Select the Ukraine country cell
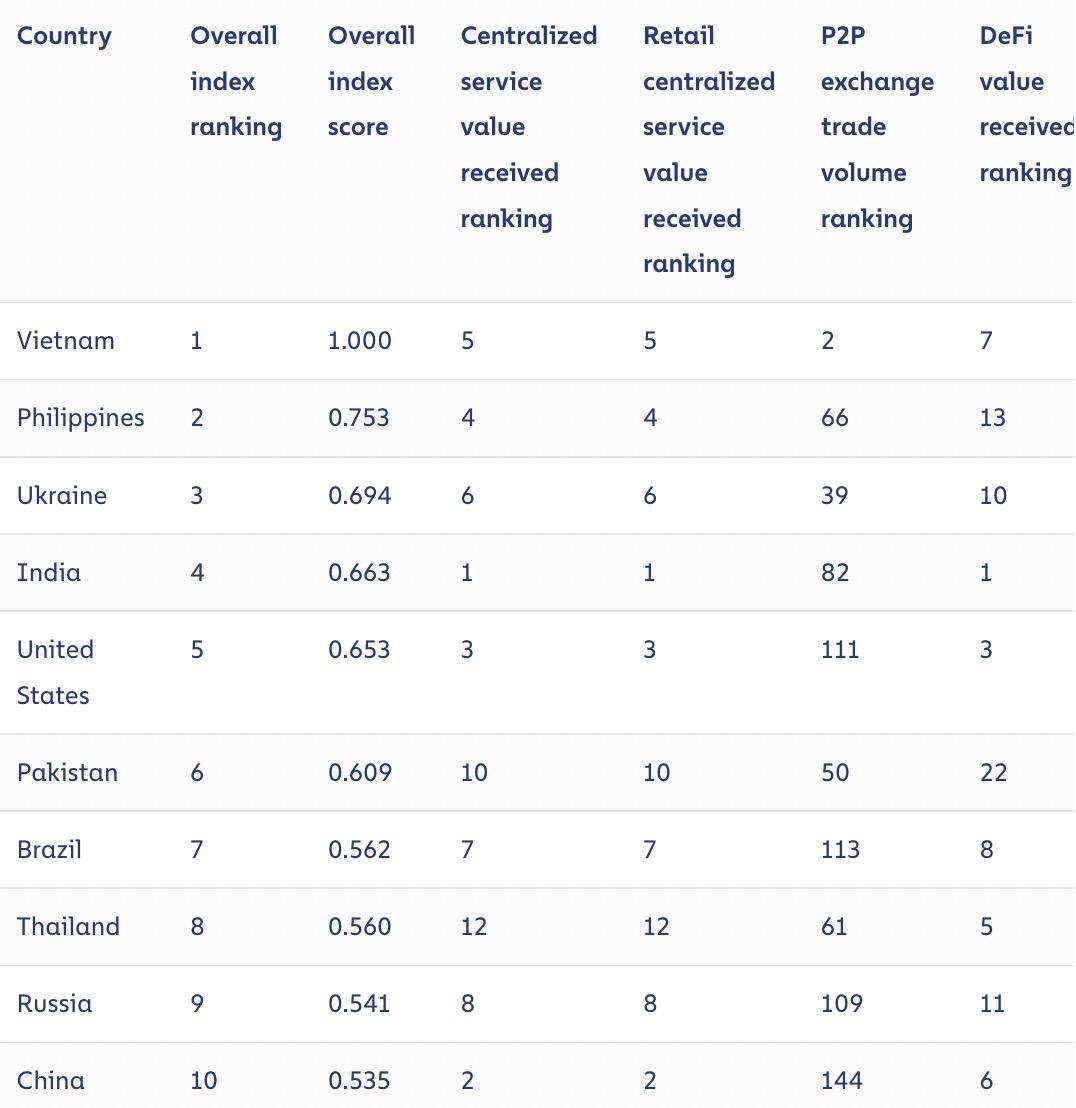Screen dimensions: 1076x1108 (61, 496)
